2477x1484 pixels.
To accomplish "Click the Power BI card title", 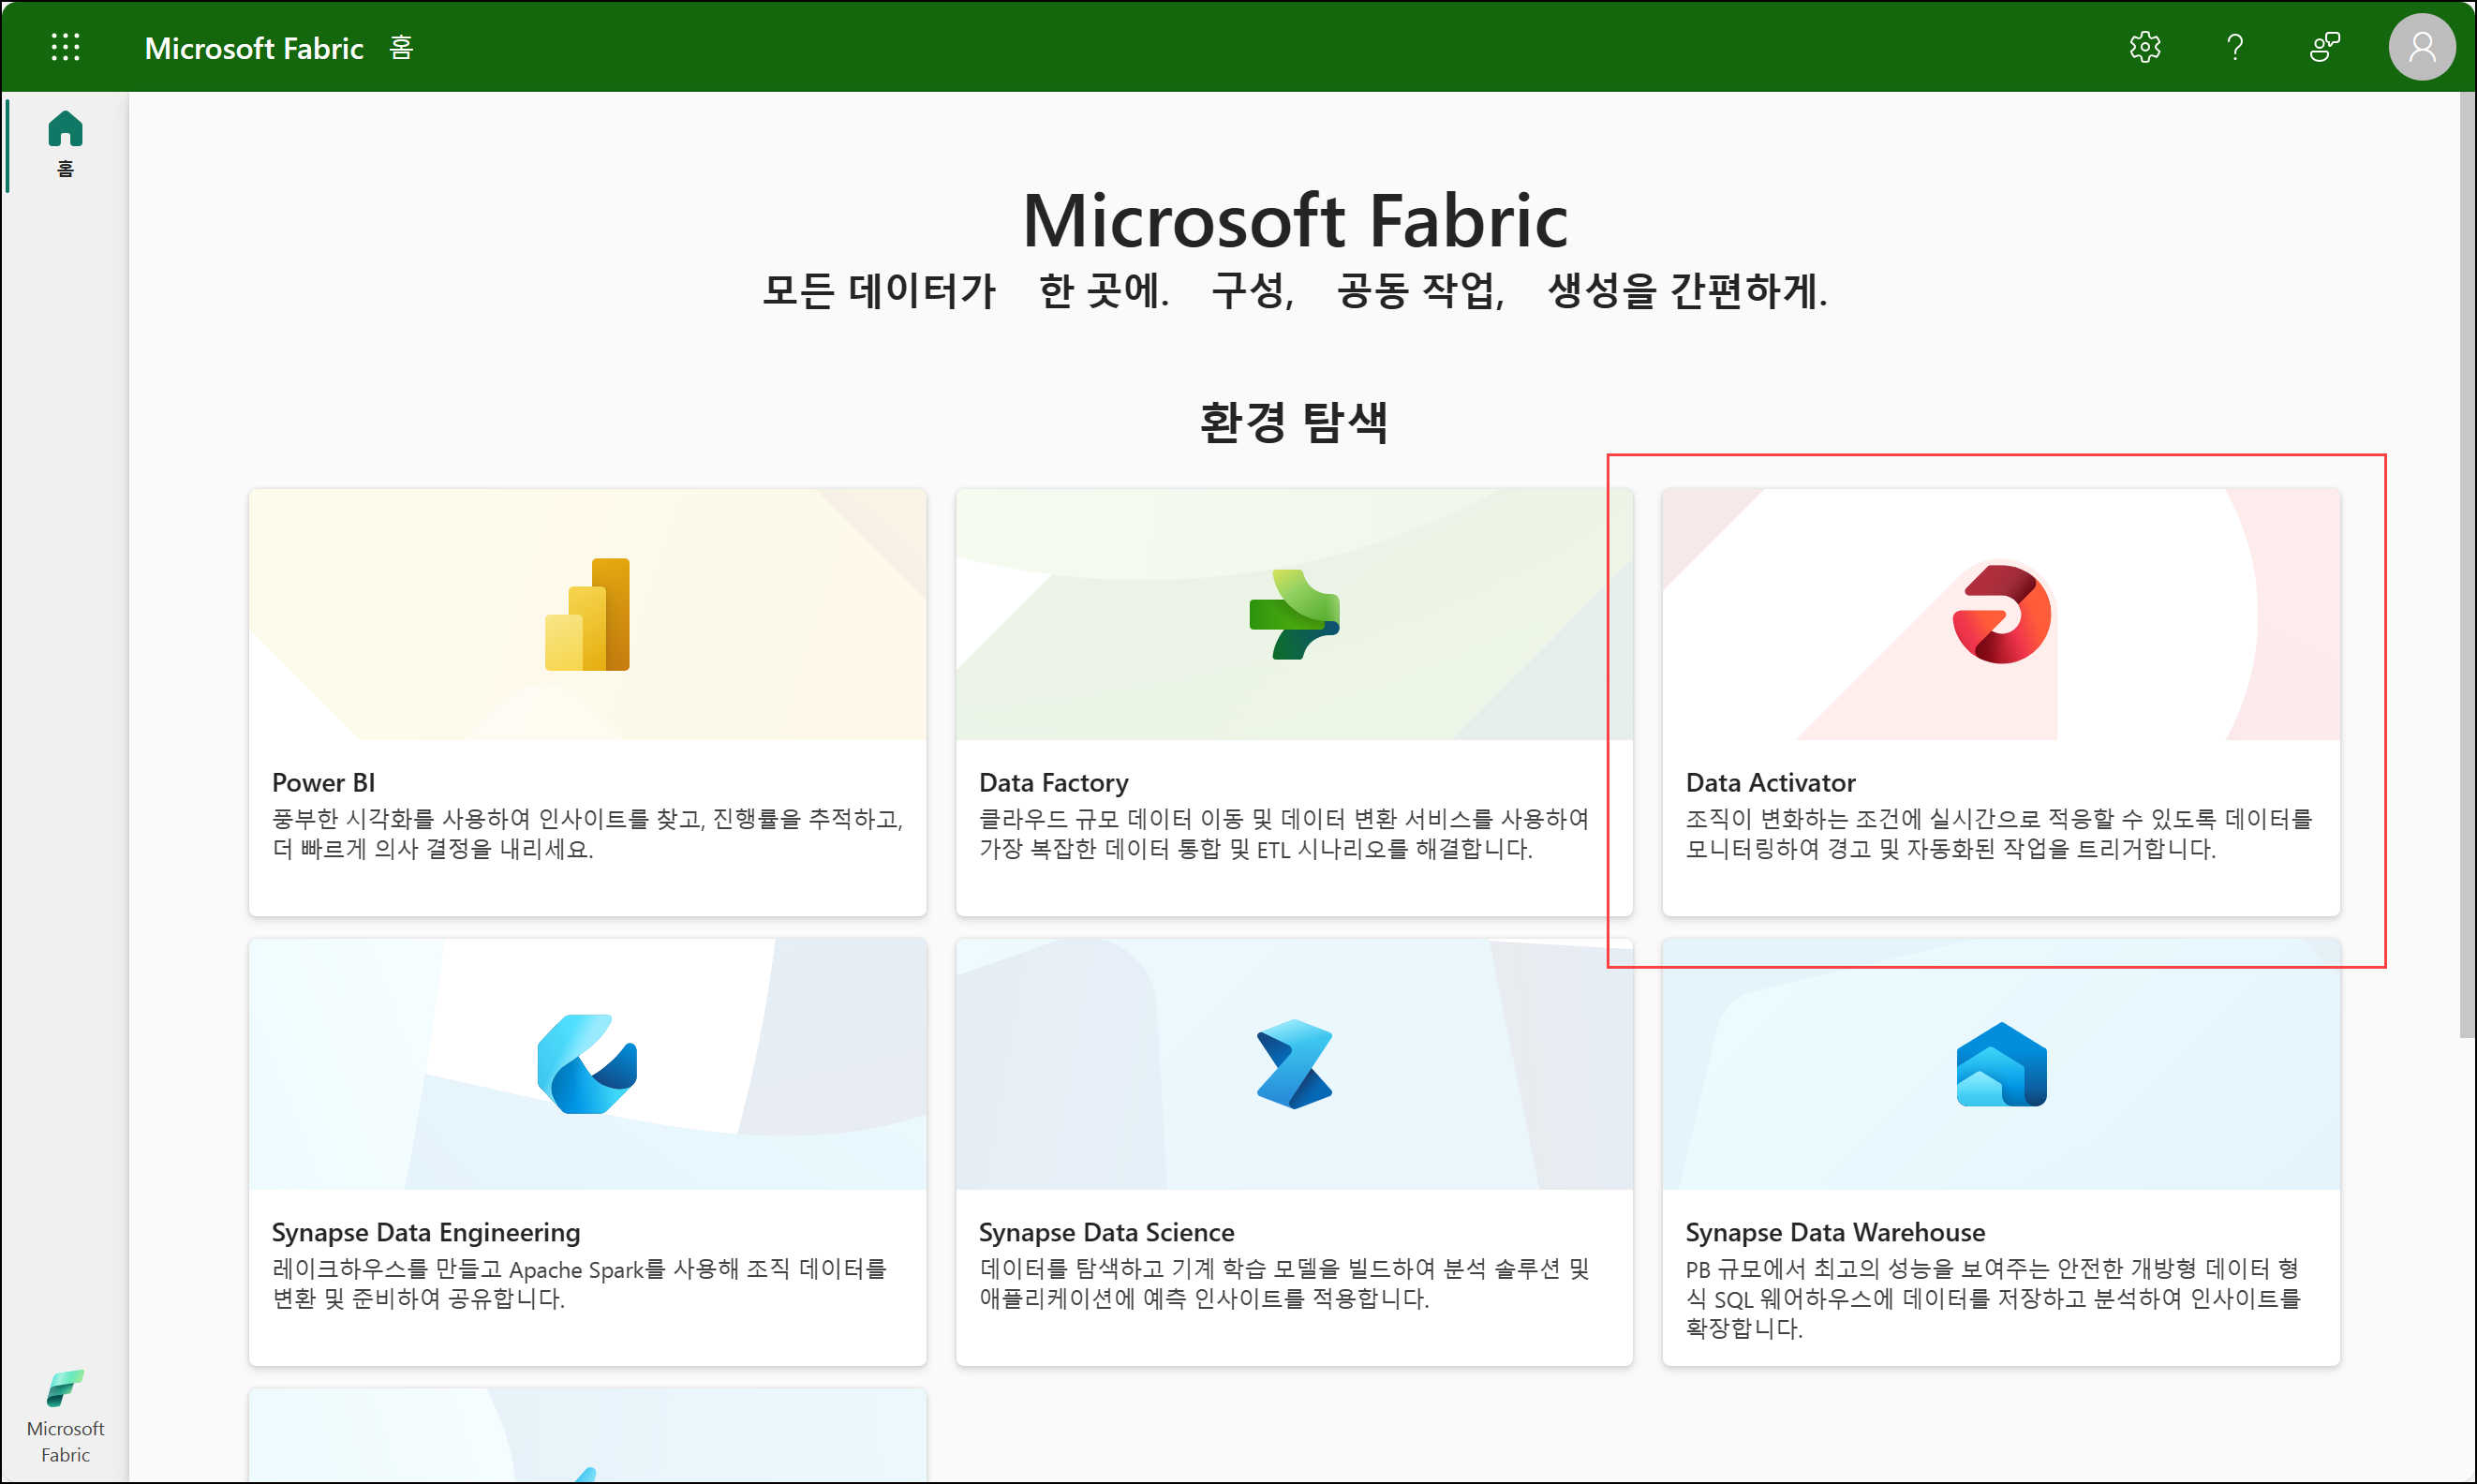I will click(x=323, y=782).
